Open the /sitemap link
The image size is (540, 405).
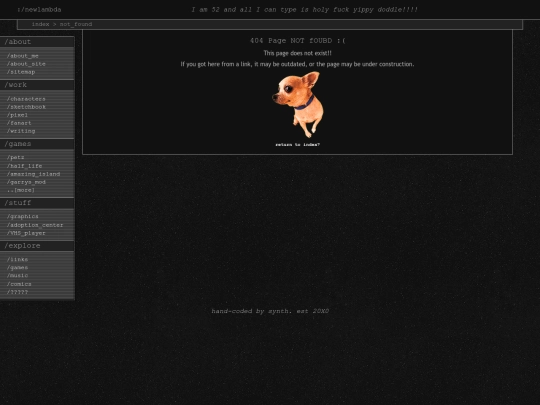(x=21, y=72)
